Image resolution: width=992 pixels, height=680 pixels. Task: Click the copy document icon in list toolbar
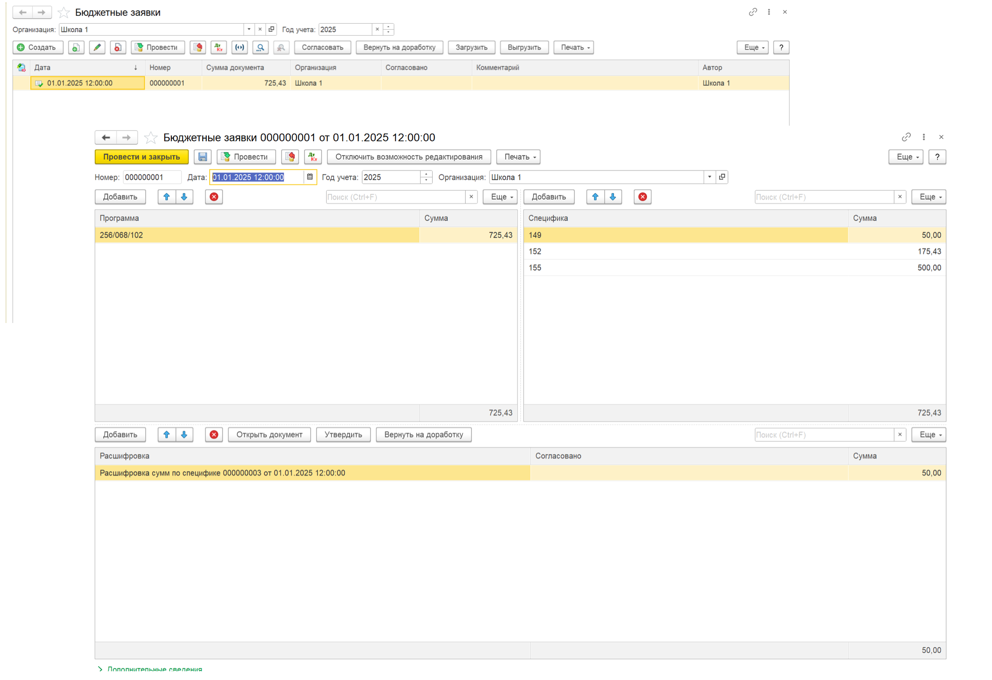tap(76, 47)
